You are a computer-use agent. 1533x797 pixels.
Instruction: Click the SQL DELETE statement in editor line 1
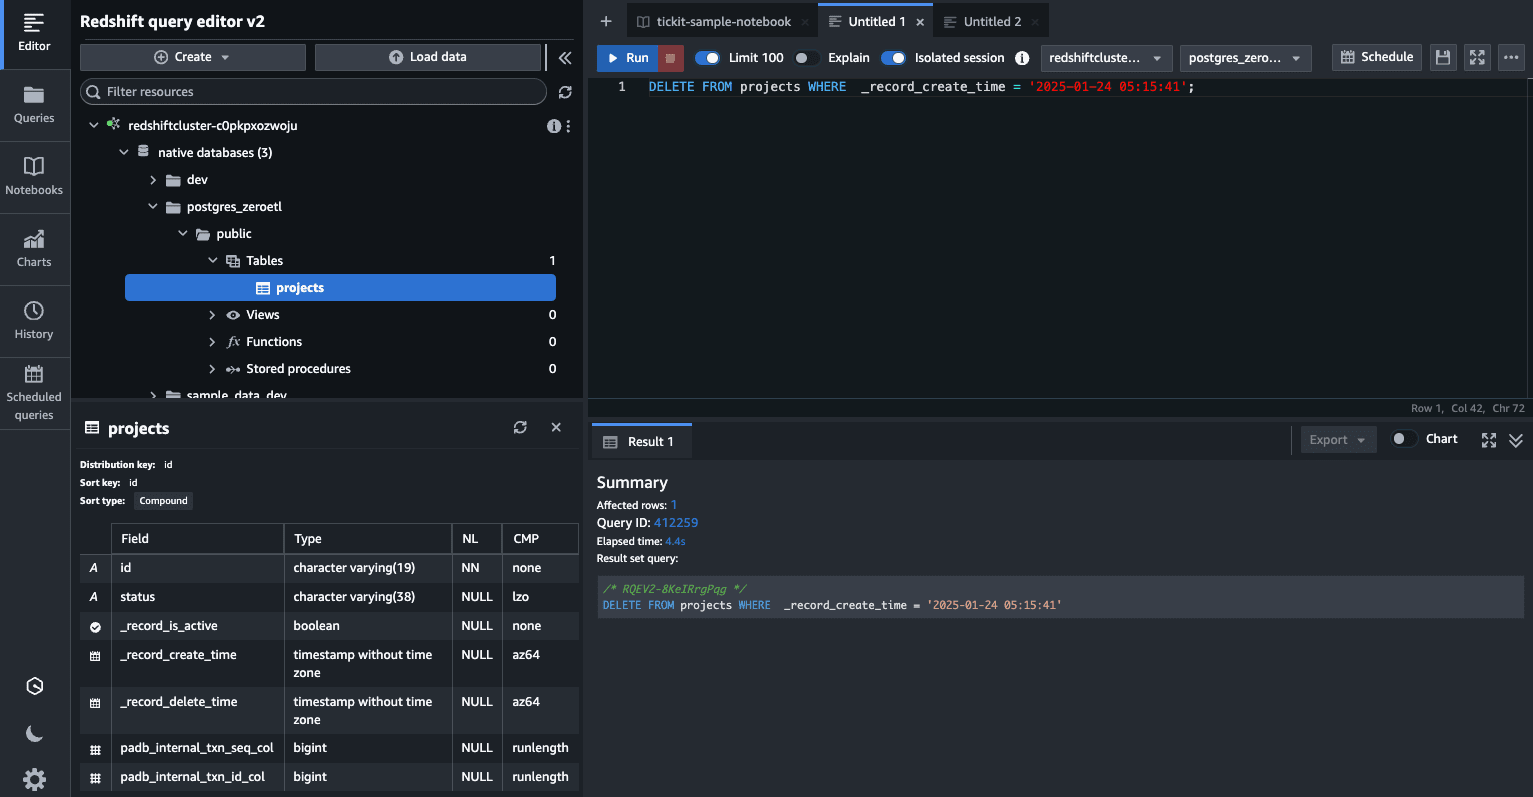click(x=921, y=87)
